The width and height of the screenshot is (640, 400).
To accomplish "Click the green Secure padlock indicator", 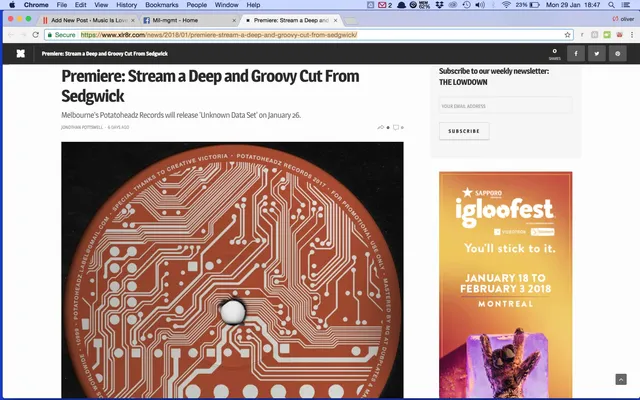I will [62, 35].
